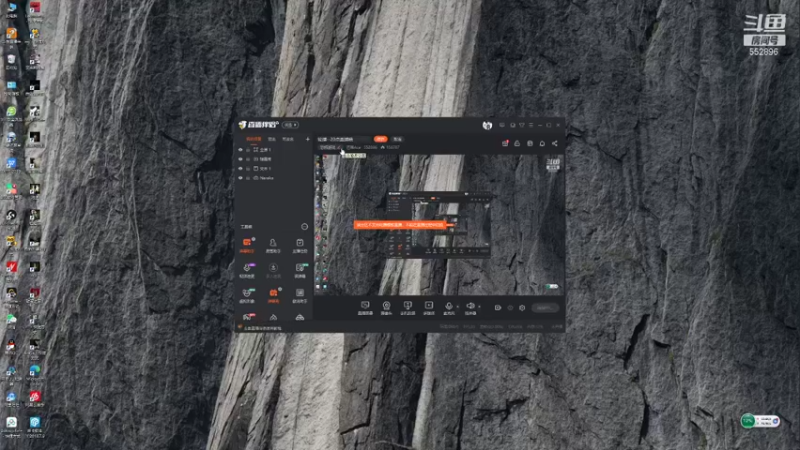
Task: Open the mode dropdown beside the app logo
Action: click(290, 125)
